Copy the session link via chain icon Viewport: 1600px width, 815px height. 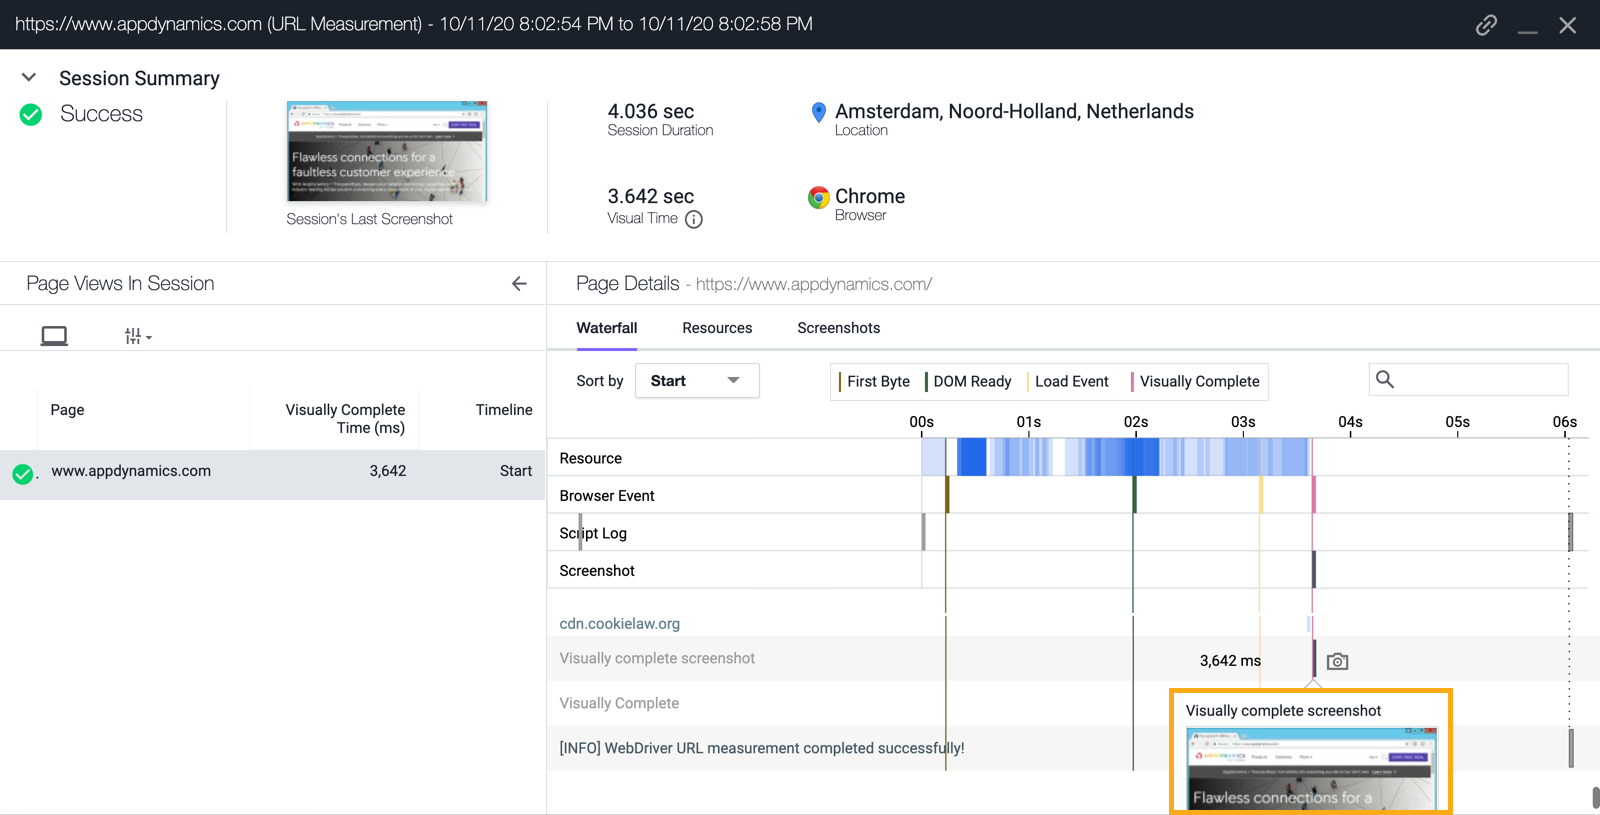(1486, 25)
